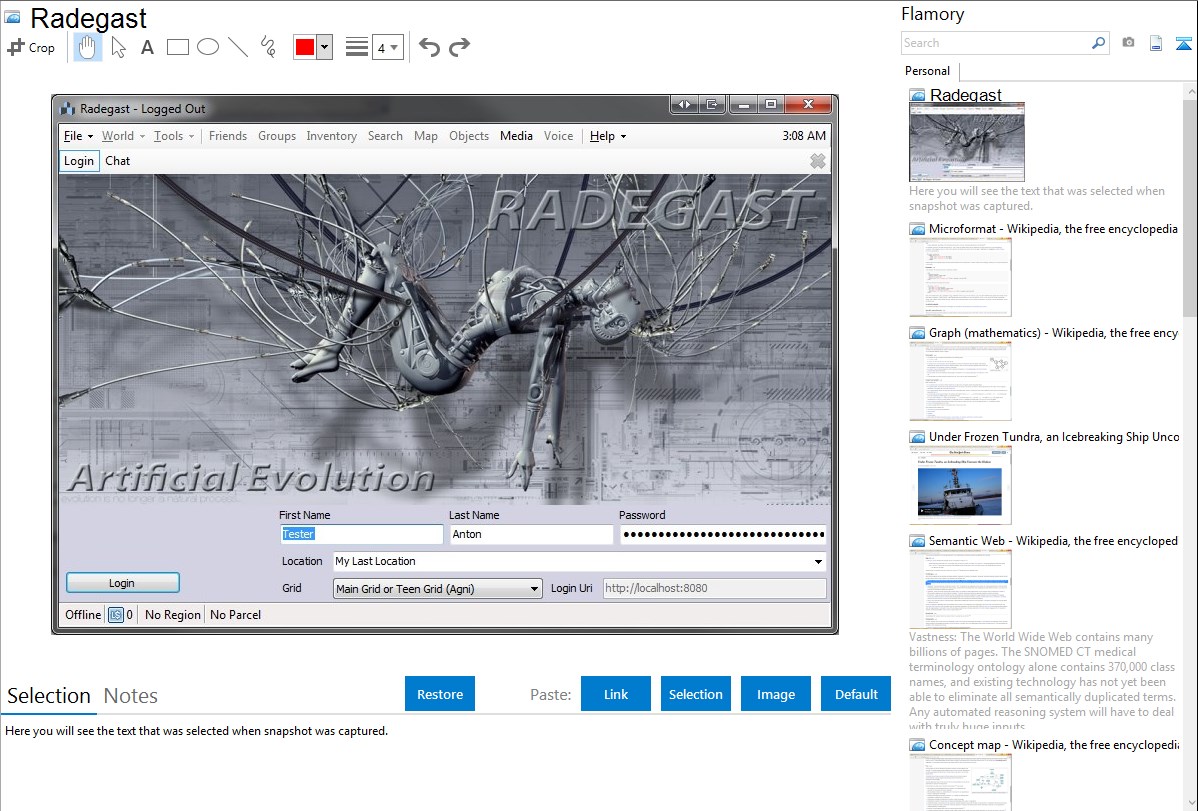Open Inventory in the Radegast menu bar

coord(332,136)
